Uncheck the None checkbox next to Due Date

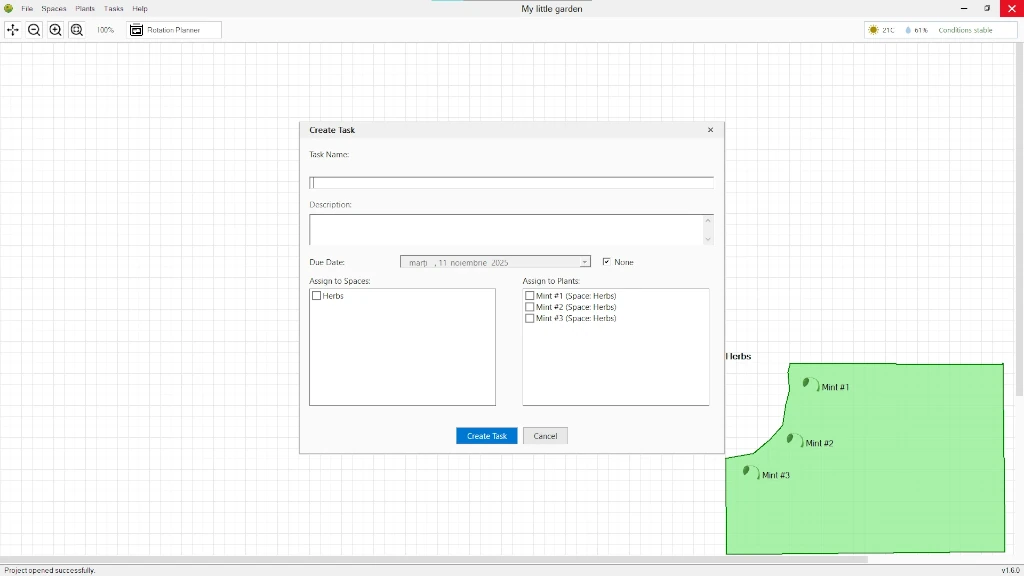coord(607,262)
